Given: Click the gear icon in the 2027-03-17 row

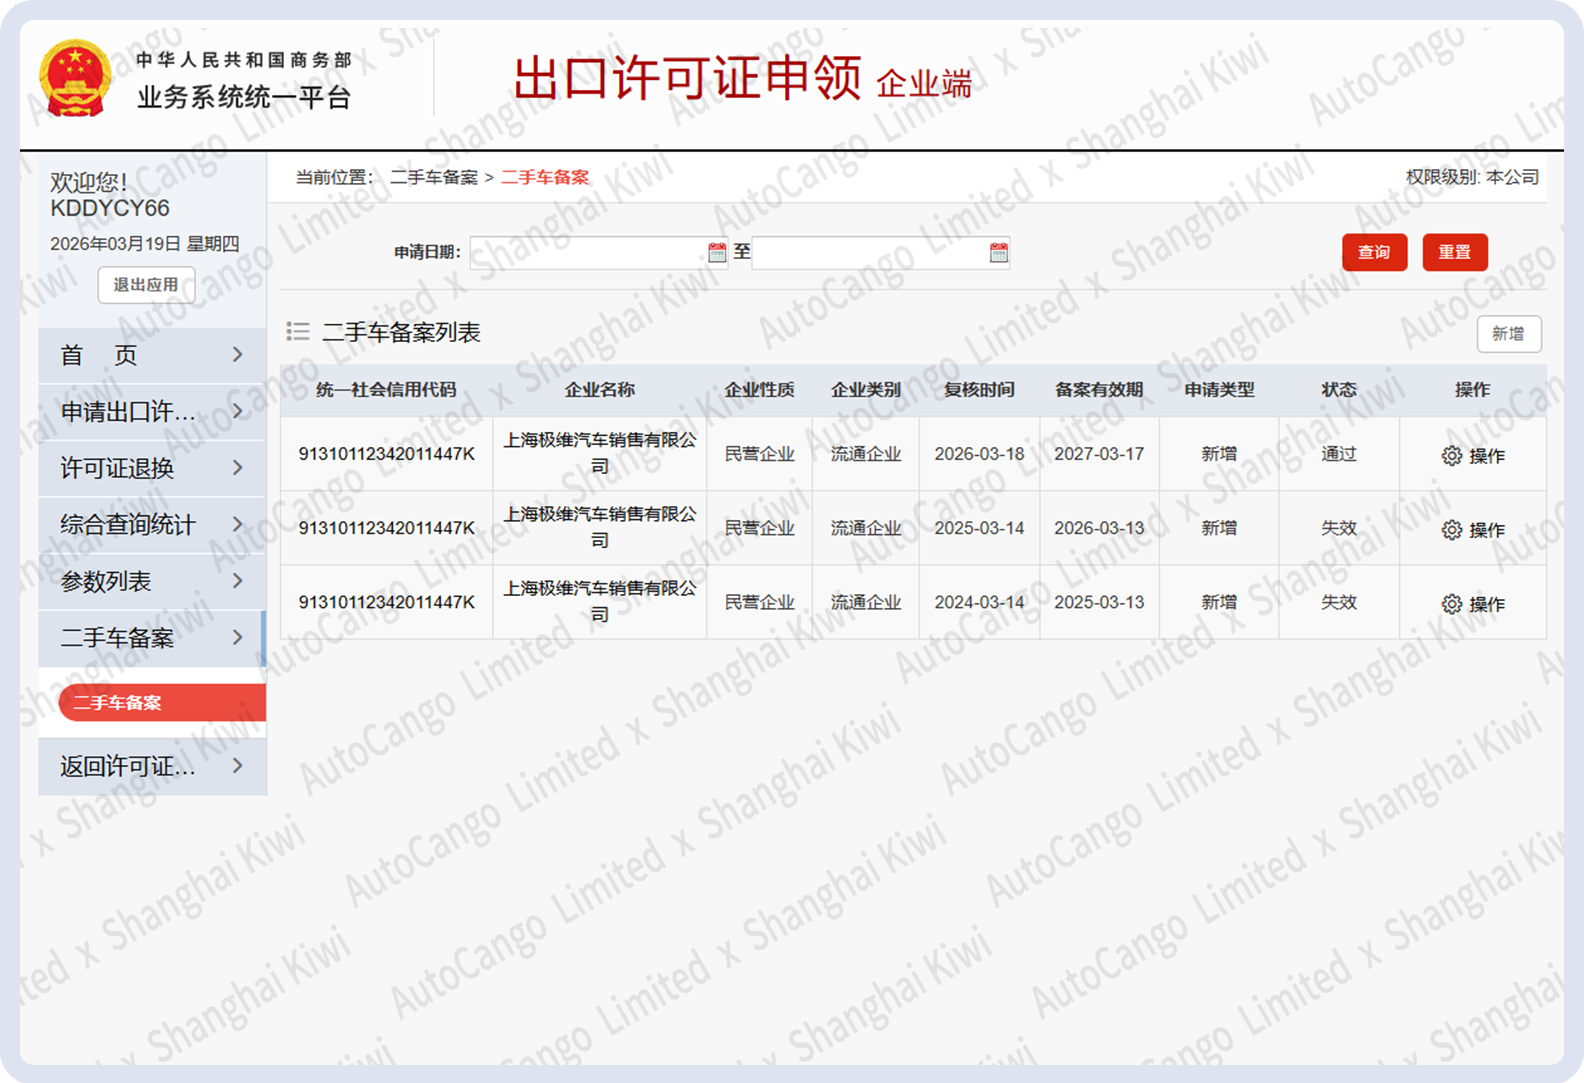Looking at the screenshot, I should pyautogui.click(x=1452, y=456).
